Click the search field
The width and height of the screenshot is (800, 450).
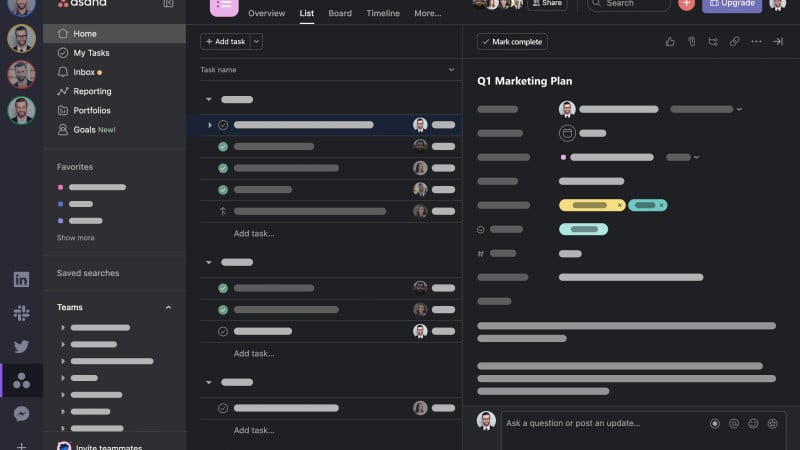[629, 4]
